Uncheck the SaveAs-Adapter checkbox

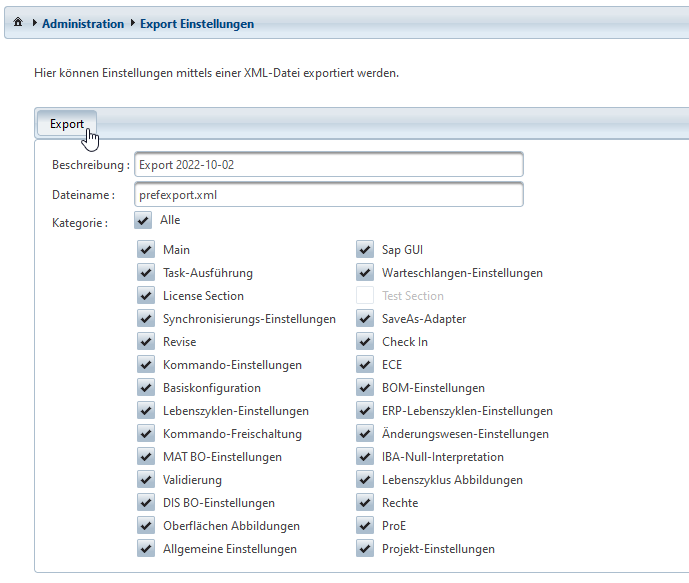pyautogui.click(x=365, y=319)
